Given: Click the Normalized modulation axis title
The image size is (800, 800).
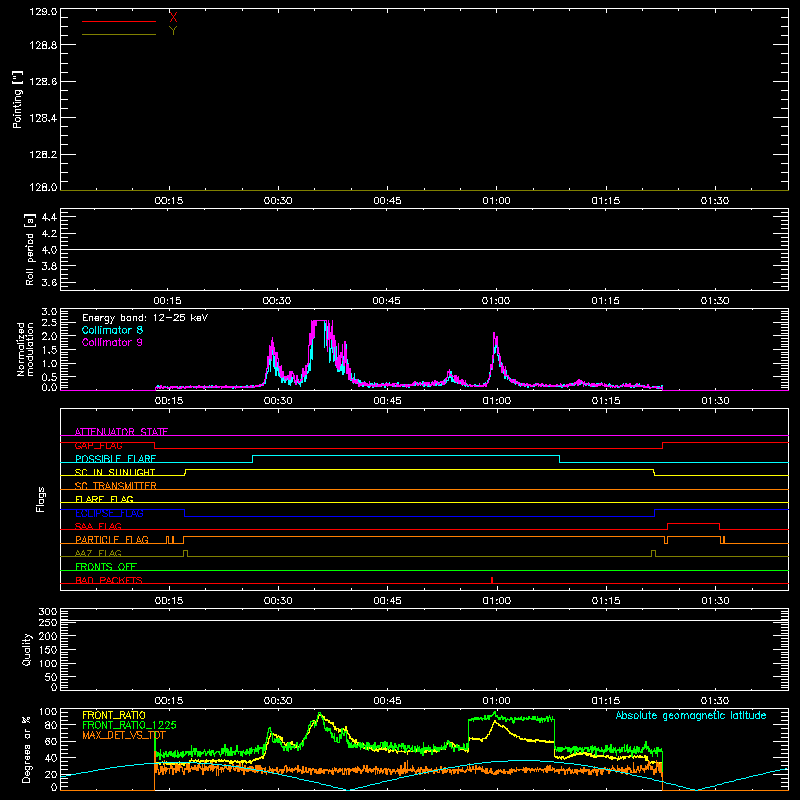Looking at the screenshot, I should pyautogui.click(x=25, y=349).
